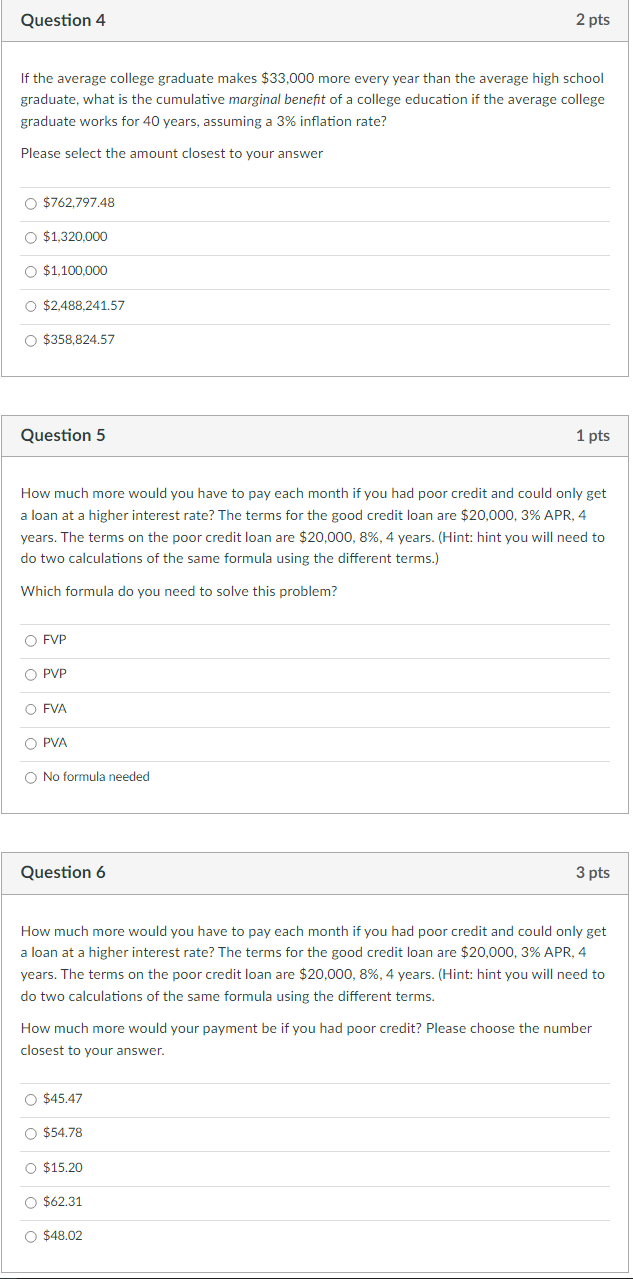
Task: Select the $358,824.57 option
Action: (x=31, y=340)
